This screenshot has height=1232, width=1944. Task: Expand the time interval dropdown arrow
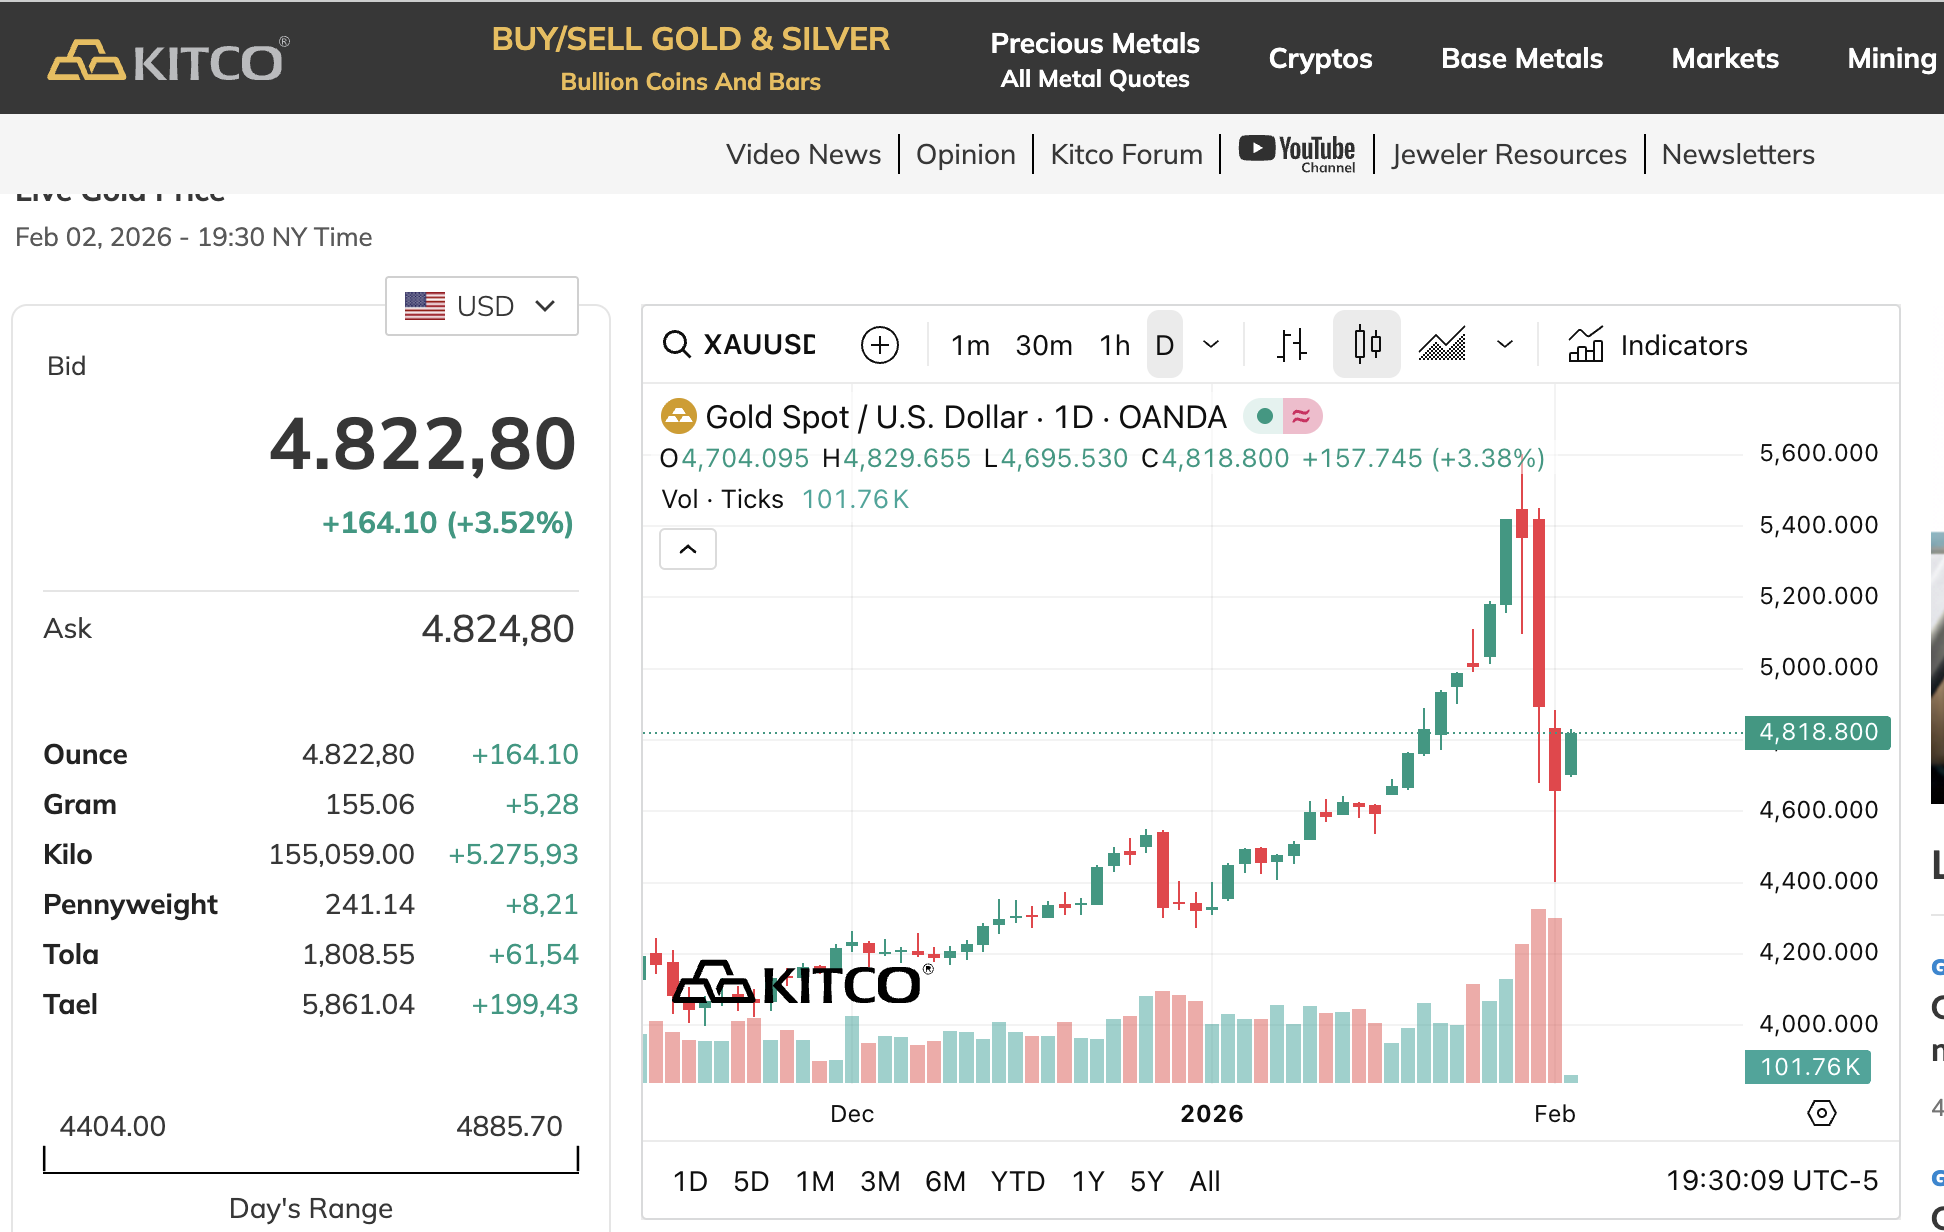(1211, 345)
